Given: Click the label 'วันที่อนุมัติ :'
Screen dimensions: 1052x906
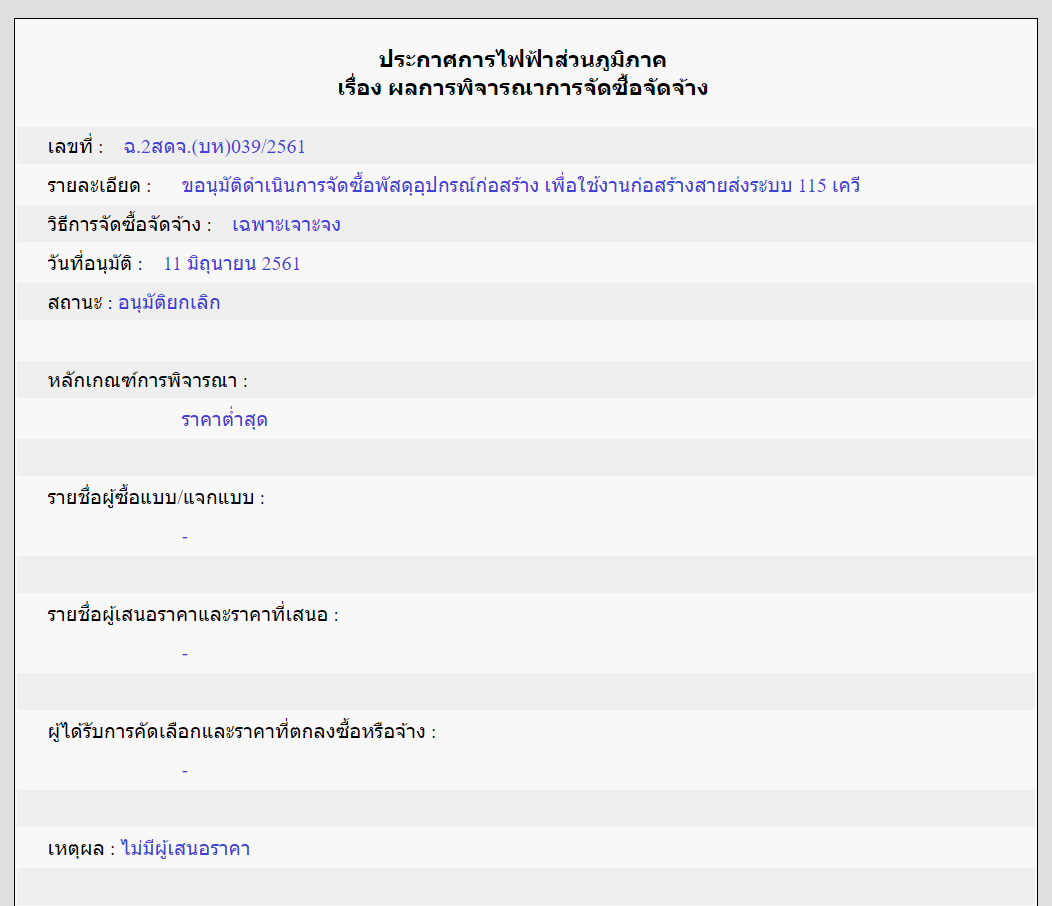Looking at the screenshot, I should pos(95,263).
